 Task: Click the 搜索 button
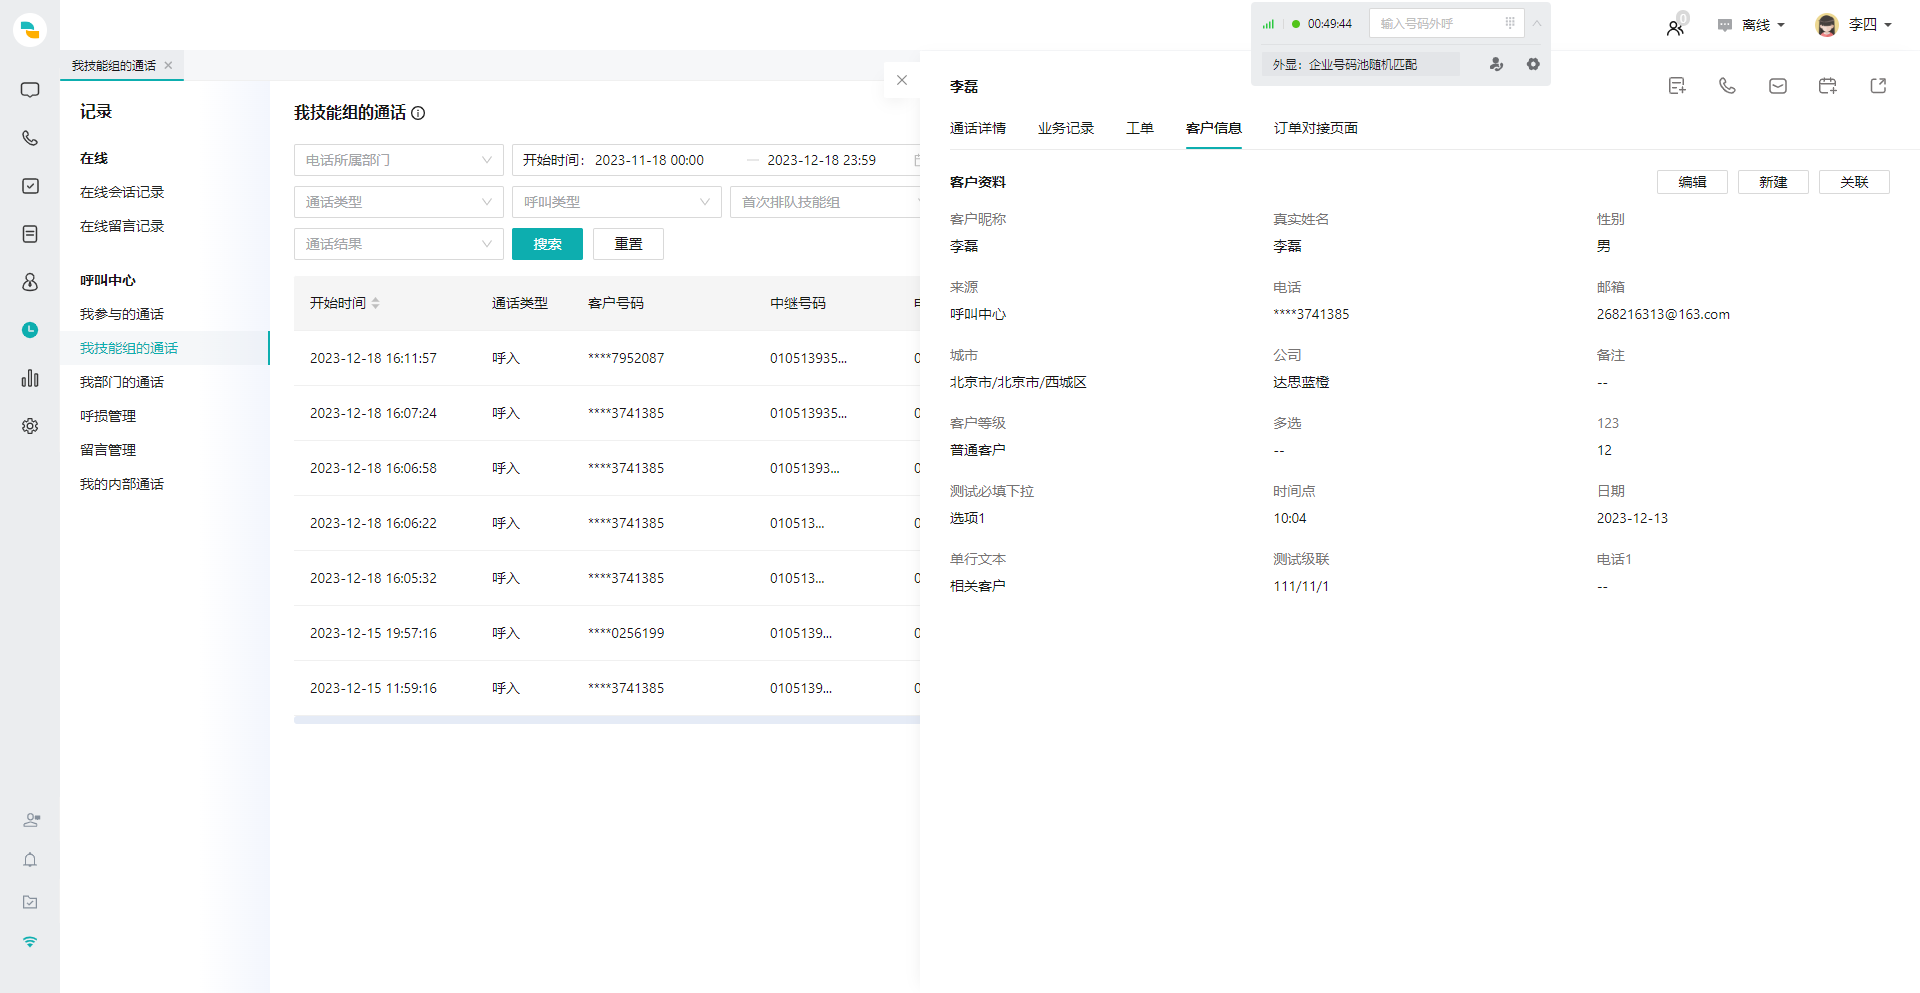(547, 244)
